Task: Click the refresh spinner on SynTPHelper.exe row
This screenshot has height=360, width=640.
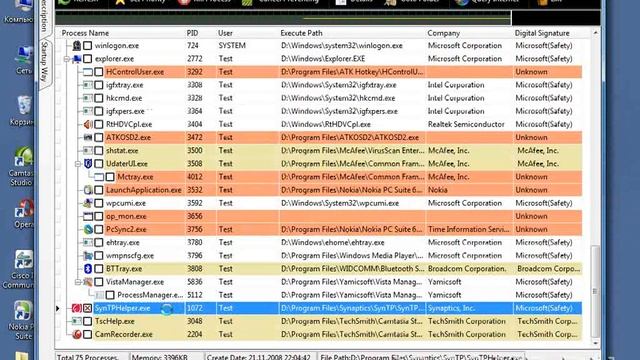Action: pyautogui.click(x=167, y=309)
